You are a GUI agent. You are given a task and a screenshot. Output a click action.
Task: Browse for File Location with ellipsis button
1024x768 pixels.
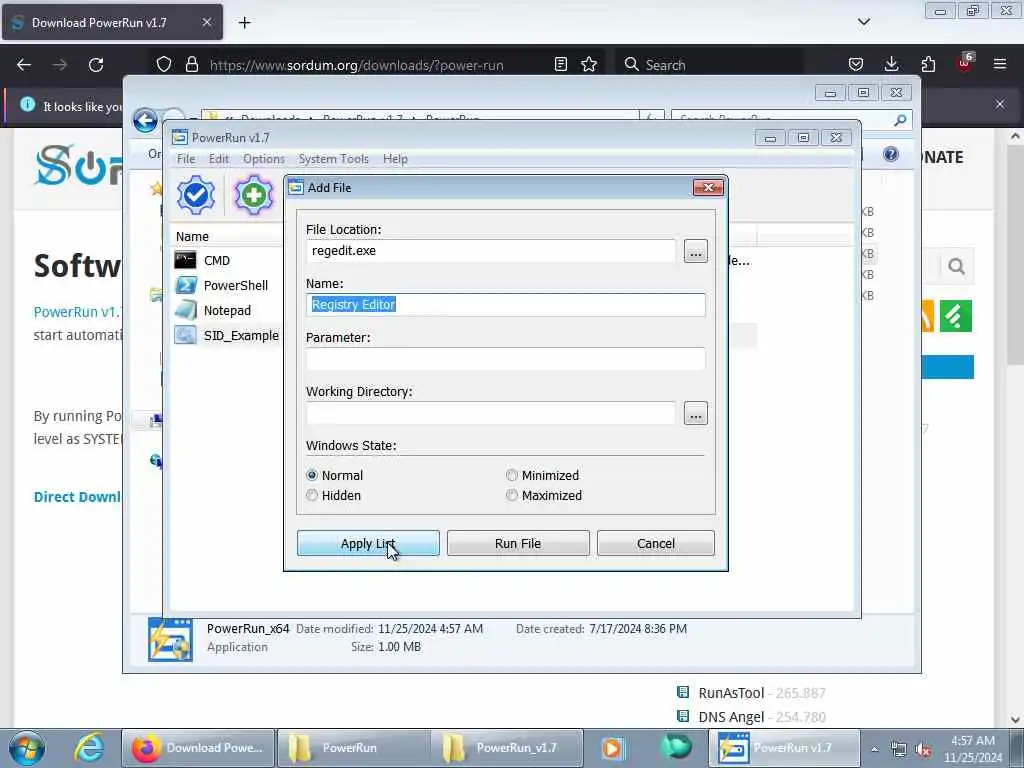[x=696, y=251]
